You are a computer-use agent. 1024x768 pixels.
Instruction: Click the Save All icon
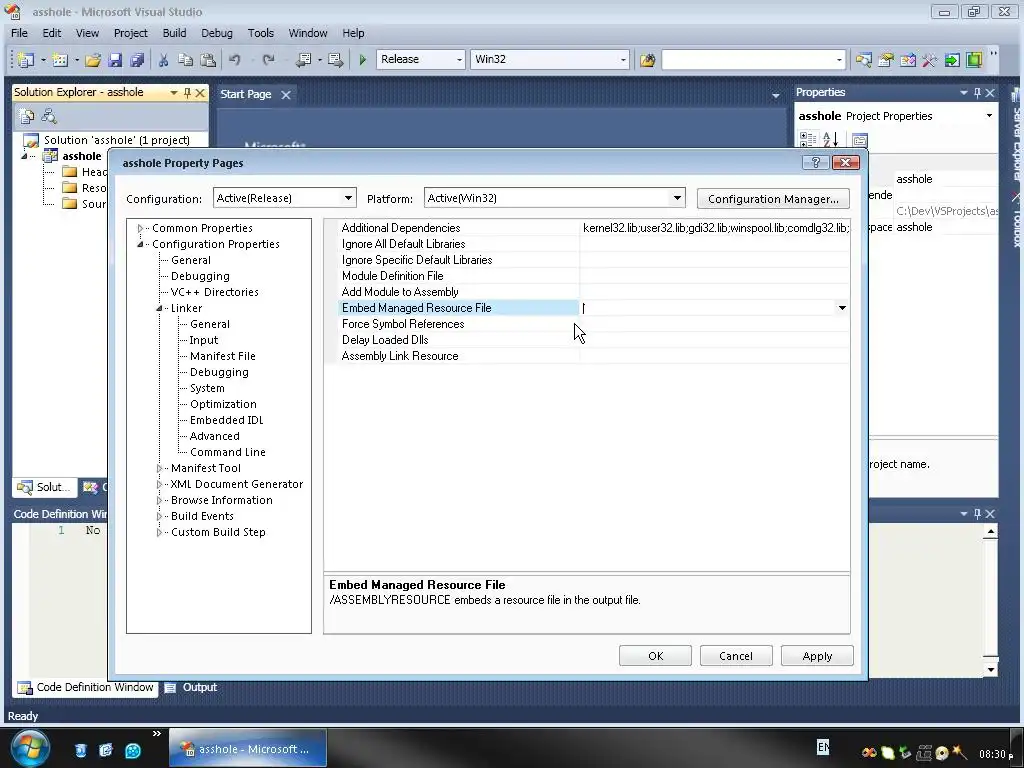[137, 60]
